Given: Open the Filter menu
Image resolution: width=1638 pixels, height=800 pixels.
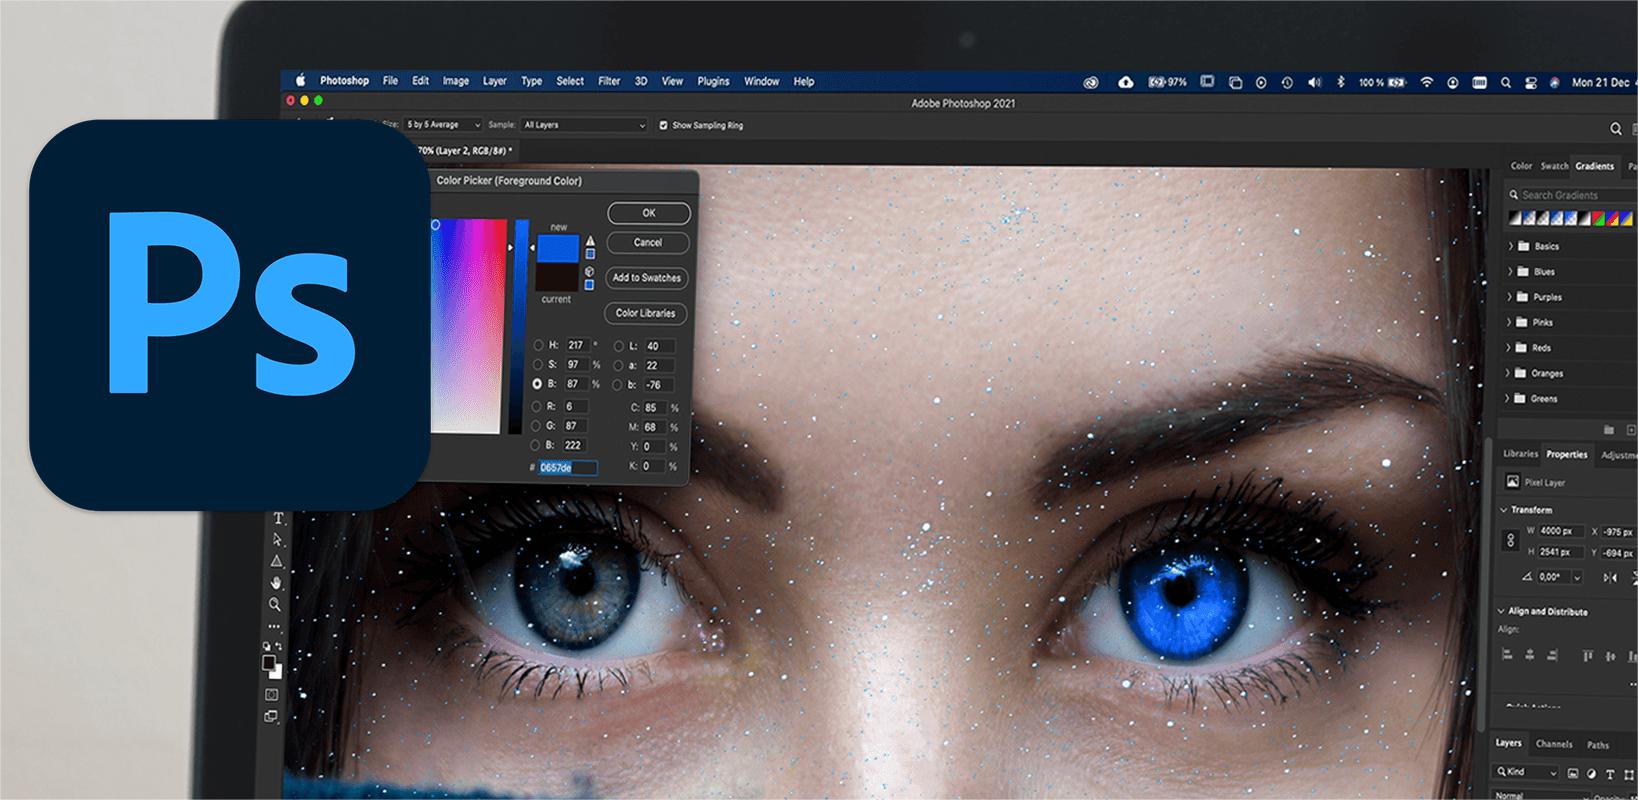Looking at the screenshot, I should coord(609,81).
